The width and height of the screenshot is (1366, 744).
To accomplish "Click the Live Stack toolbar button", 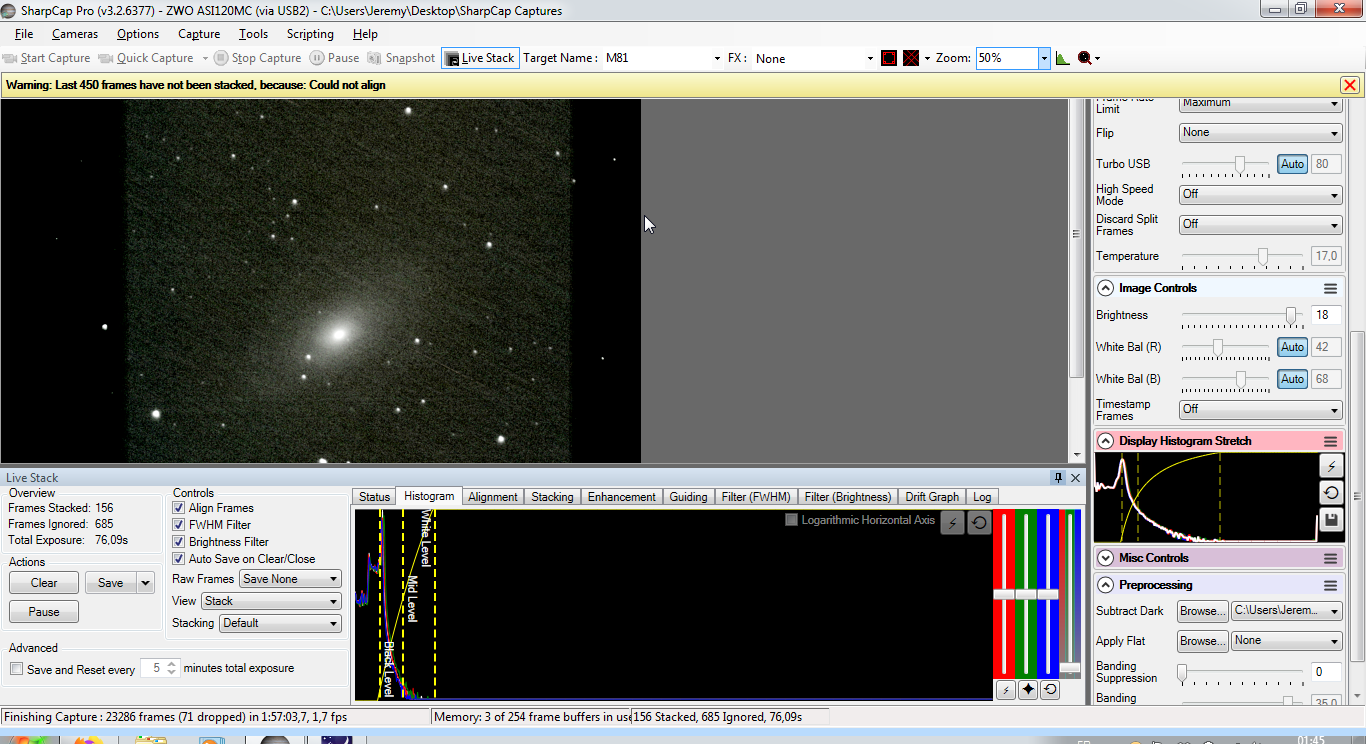I will pyautogui.click(x=480, y=58).
